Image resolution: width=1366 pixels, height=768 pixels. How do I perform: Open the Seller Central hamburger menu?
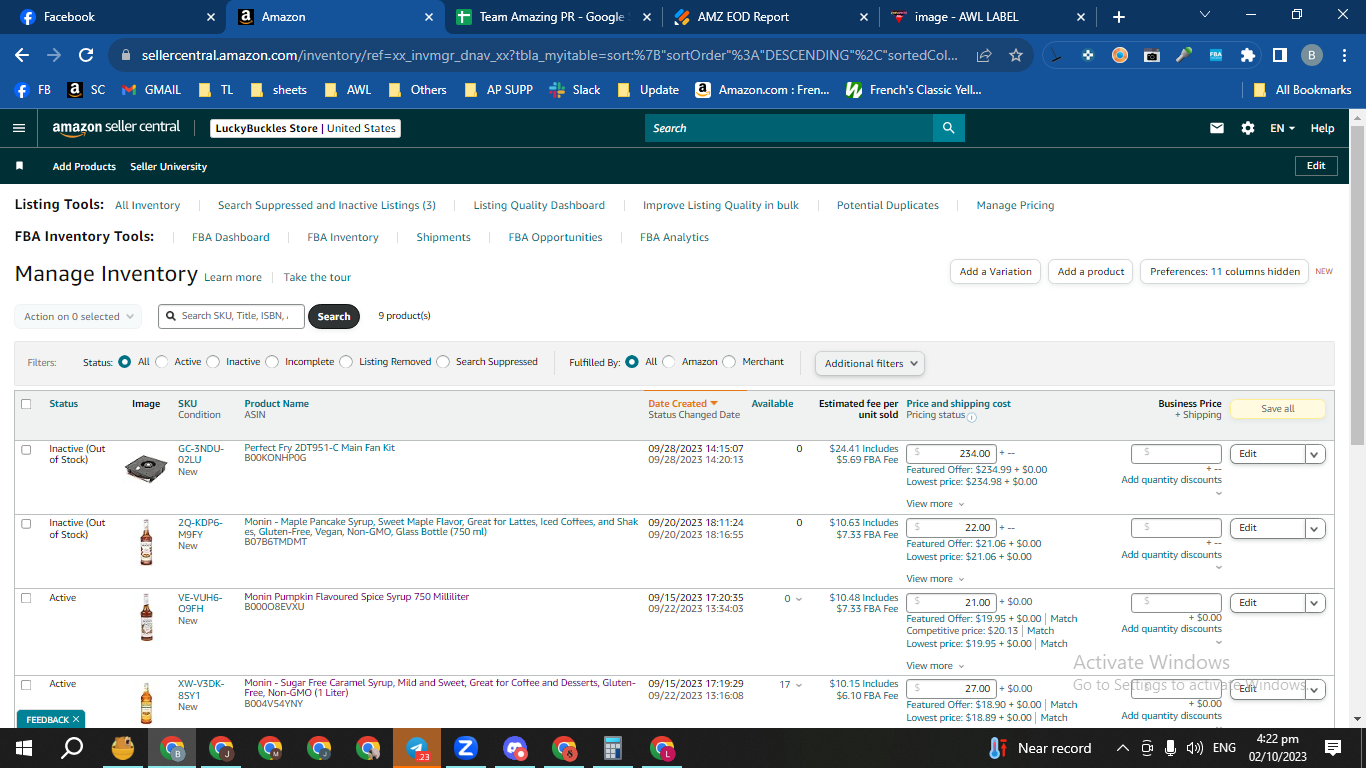[x=18, y=128]
